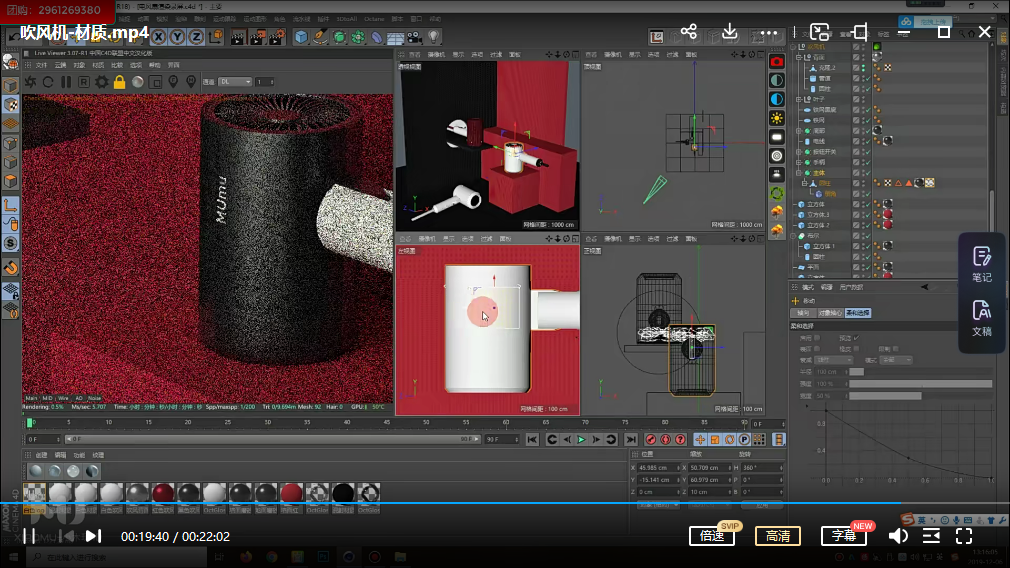Toggle the record keyframe button
Viewport: 1010px width, 568px height.
(651, 439)
